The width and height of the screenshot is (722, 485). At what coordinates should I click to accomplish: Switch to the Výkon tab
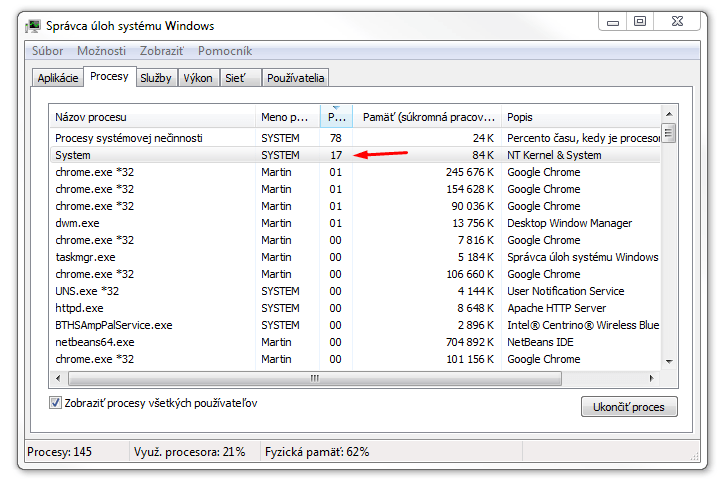[x=197, y=78]
